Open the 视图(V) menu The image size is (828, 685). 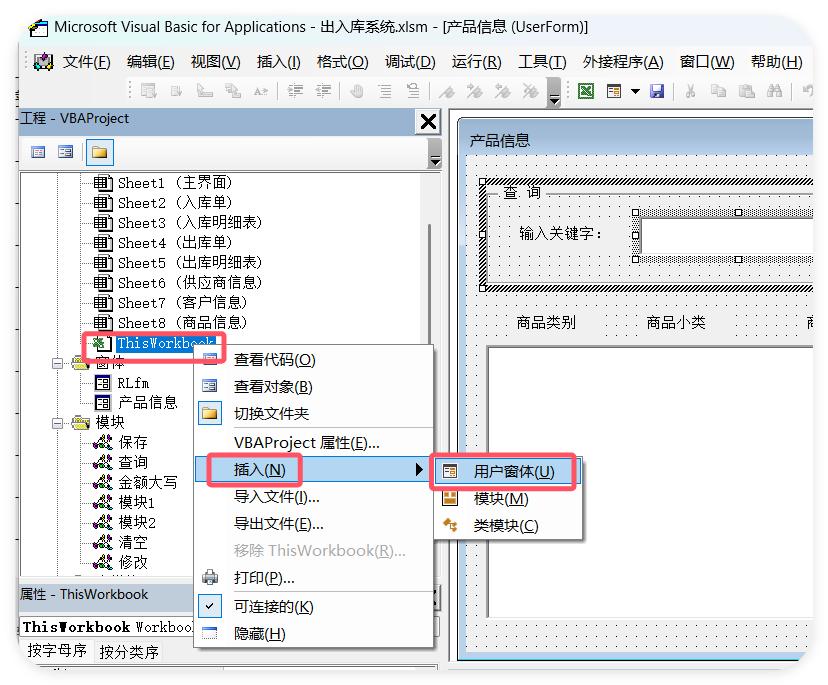(215, 62)
